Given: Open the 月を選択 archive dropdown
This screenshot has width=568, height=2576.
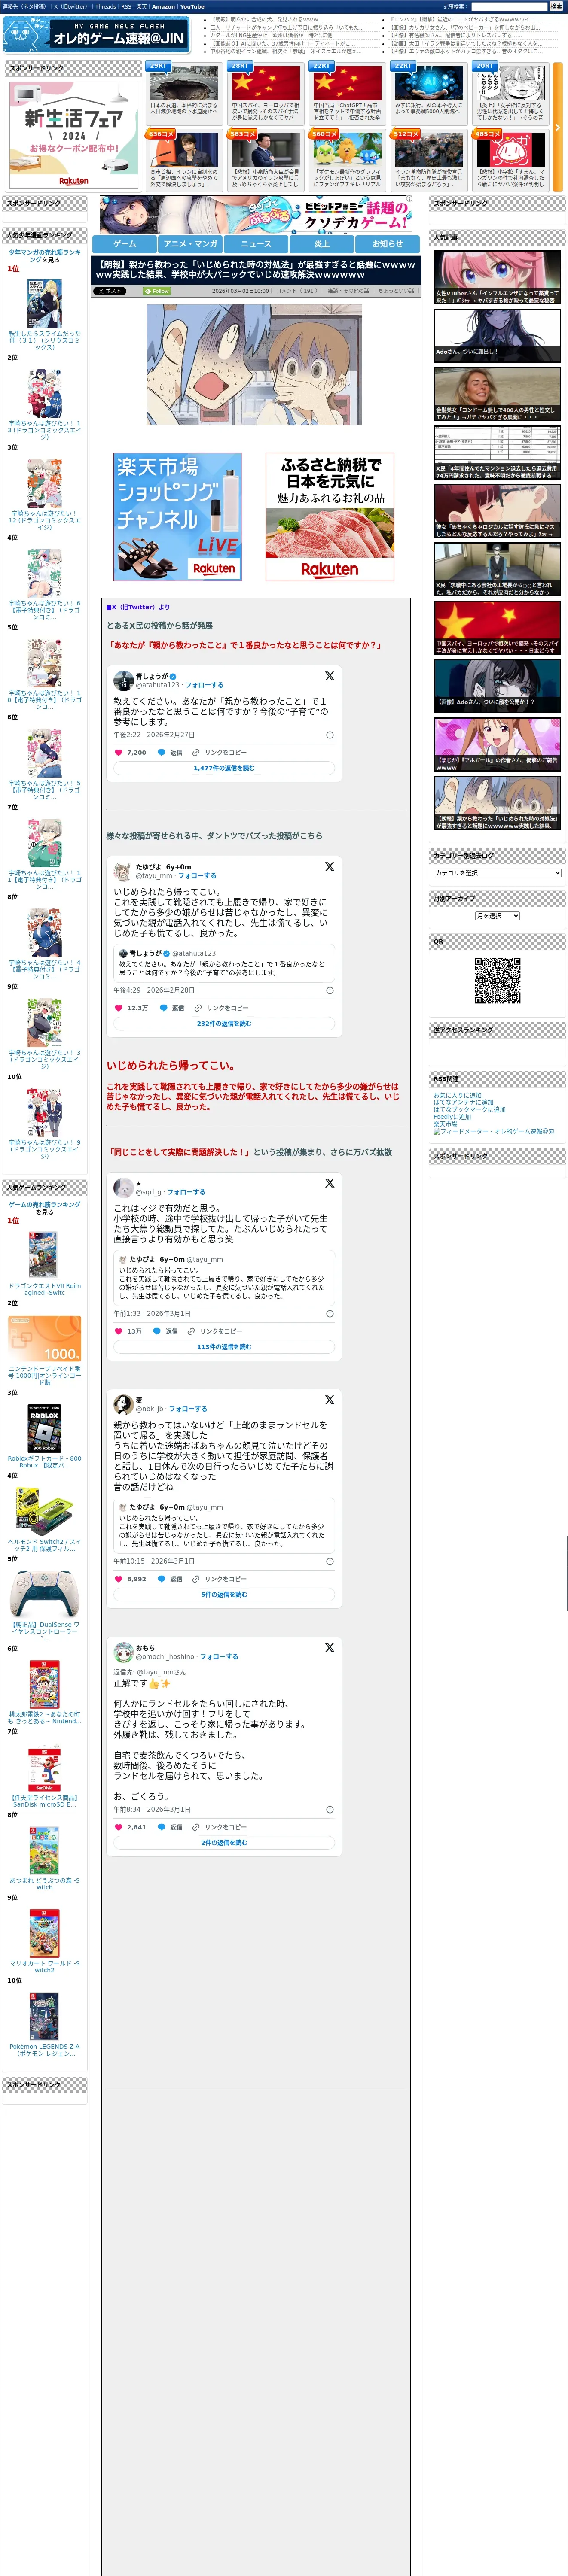Looking at the screenshot, I should [497, 916].
